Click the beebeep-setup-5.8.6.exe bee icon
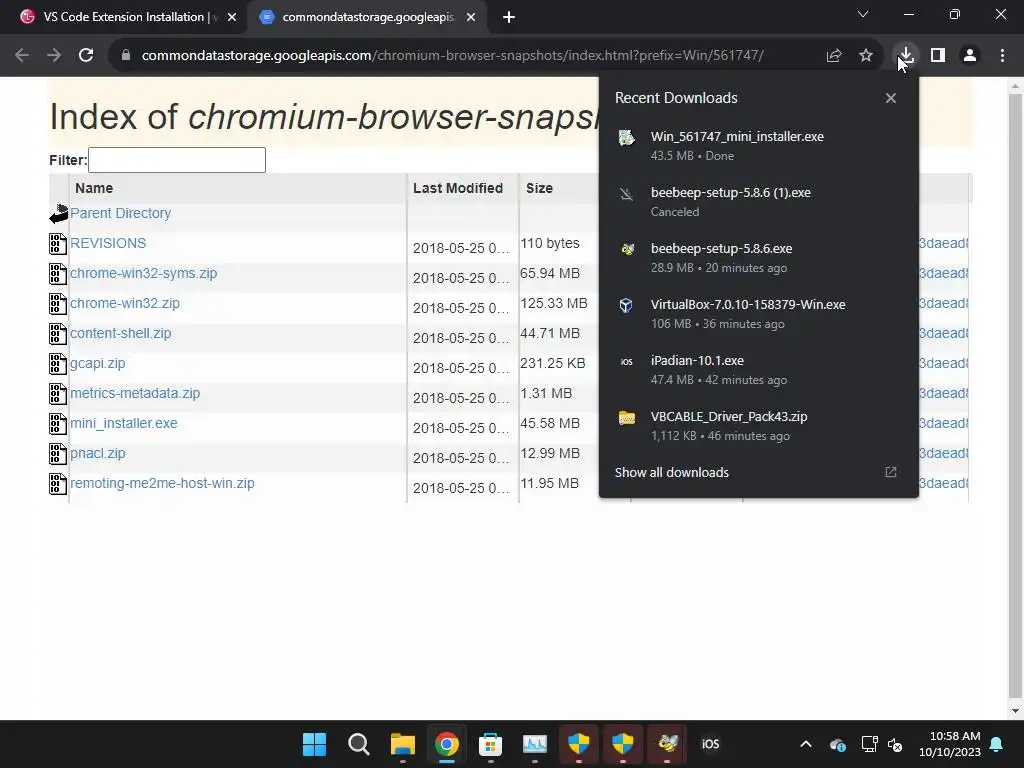This screenshot has height=768, width=1024. click(x=627, y=249)
